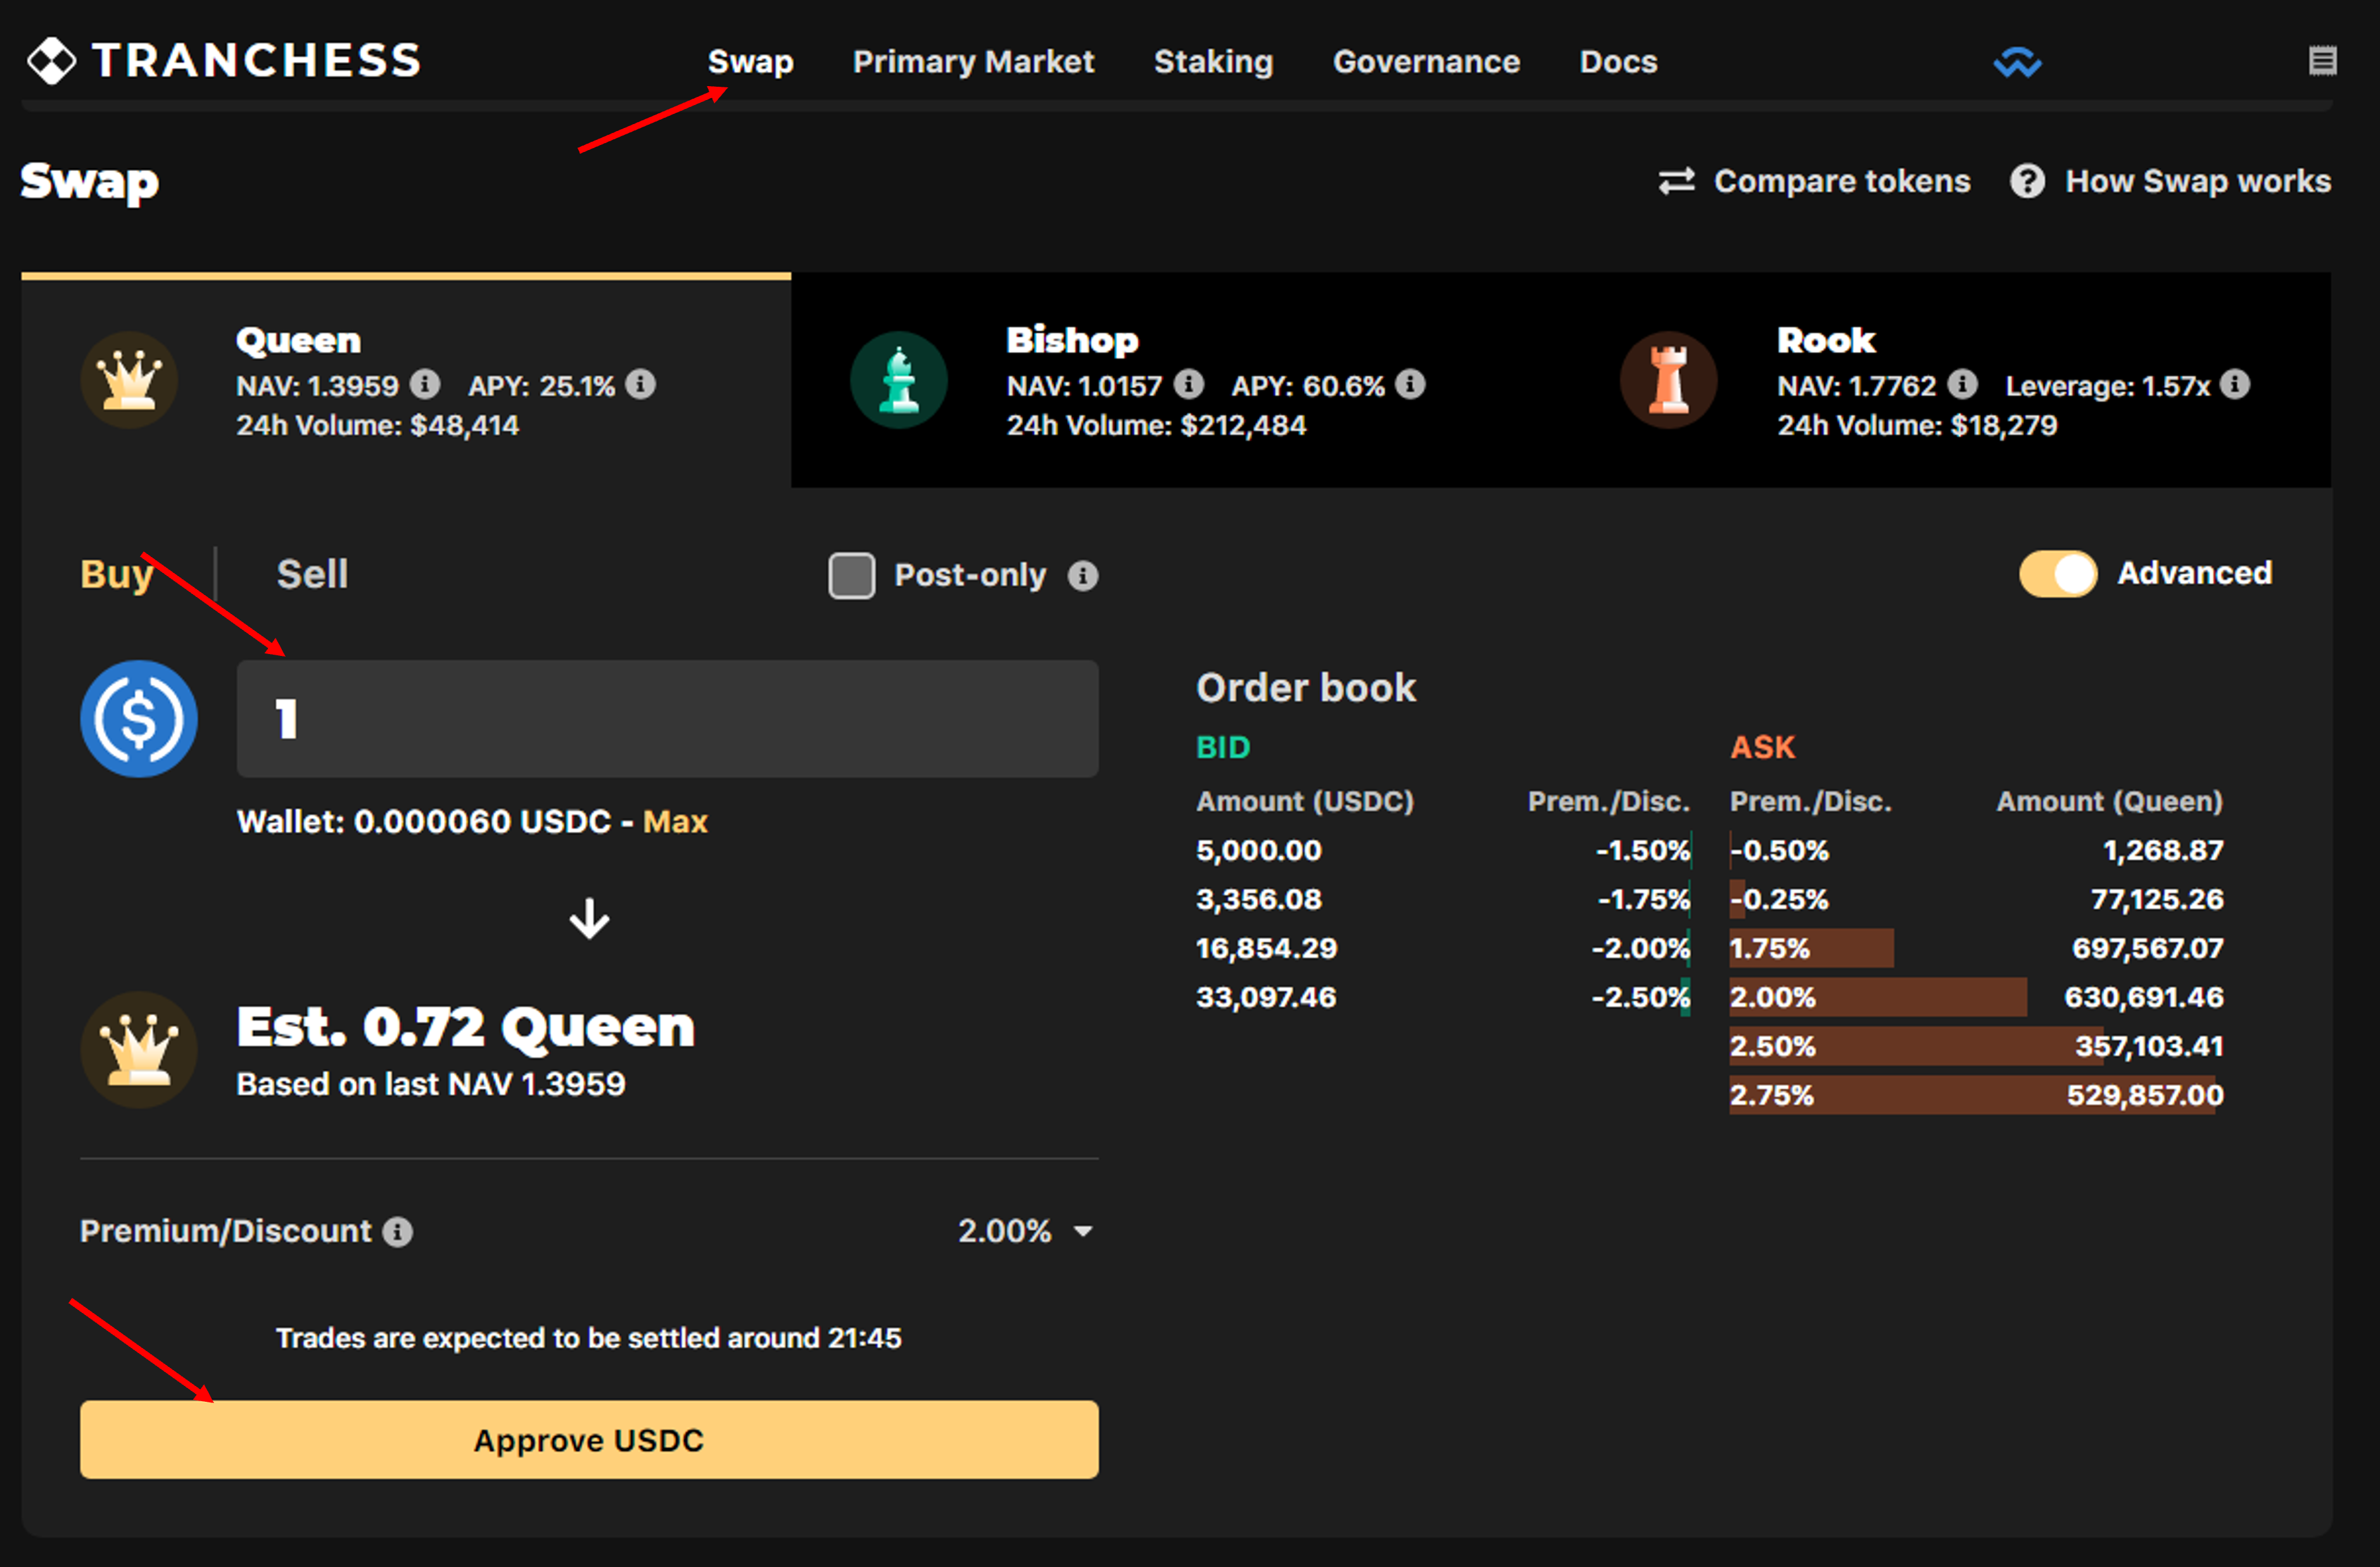Click the Rook Leverage info icon

click(x=2235, y=384)
